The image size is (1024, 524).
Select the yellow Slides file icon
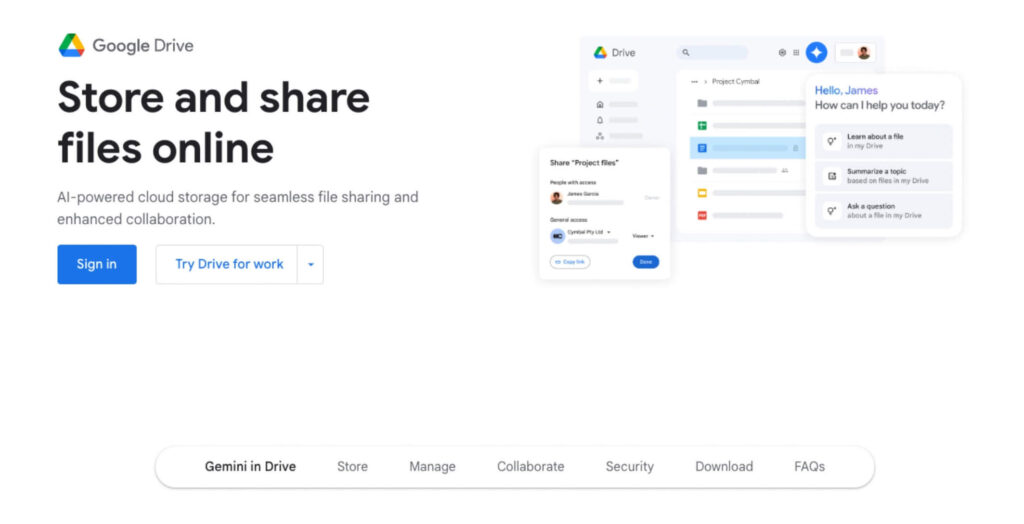coord(702,193)
